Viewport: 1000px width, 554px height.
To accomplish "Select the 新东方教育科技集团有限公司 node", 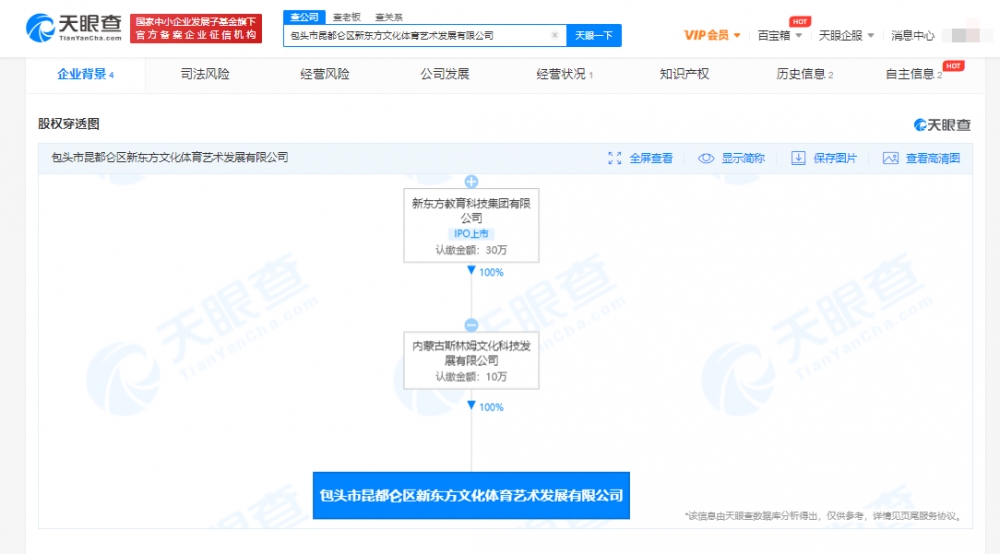I will click(x=471, y=224).
